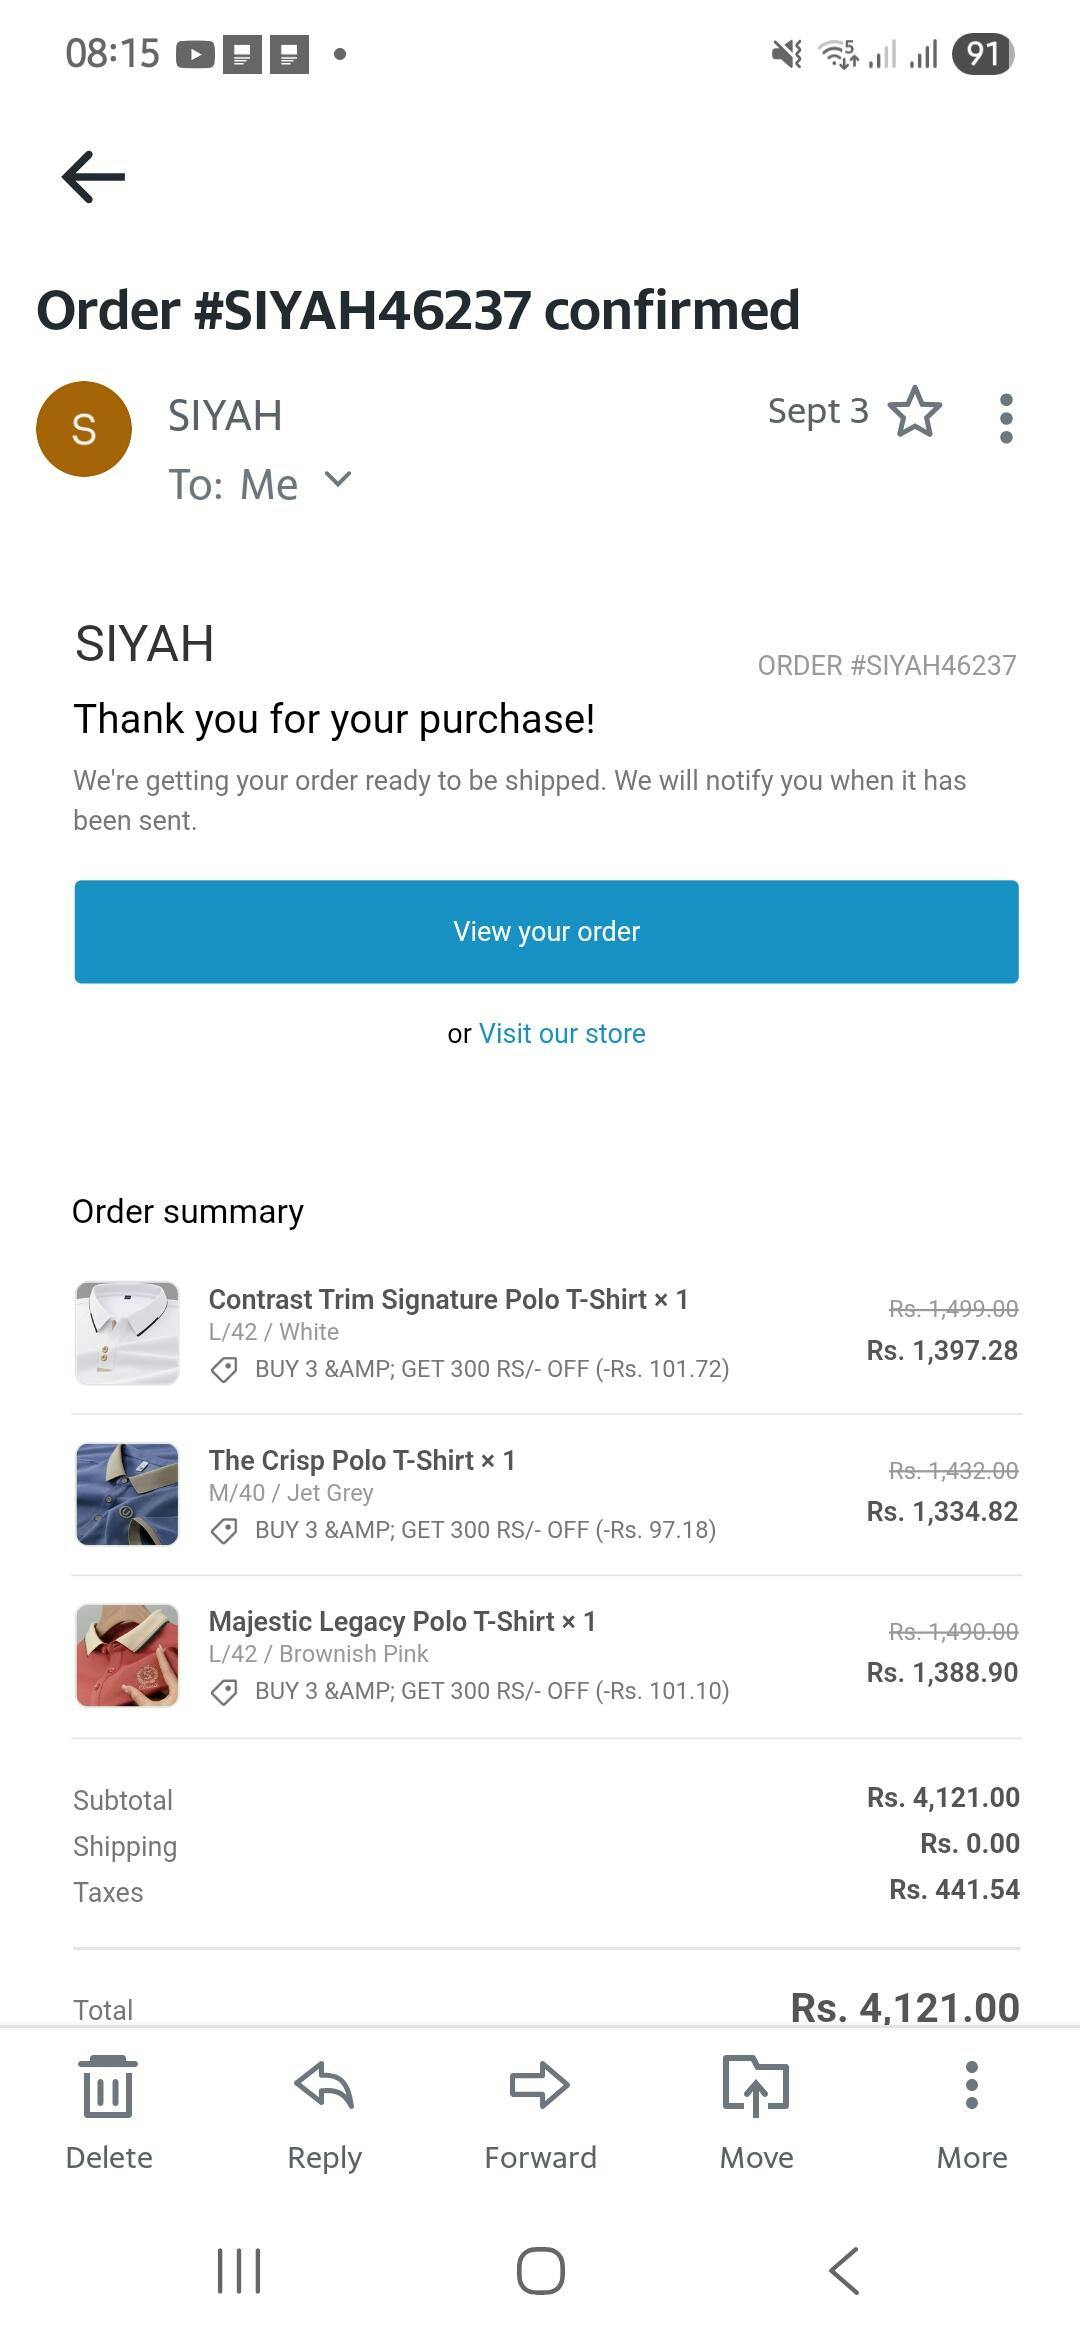Image resolution: width=1080 pixels, height=2340 pixels.
Task: Open Android recent apps button
Action: pos(239,2270)
